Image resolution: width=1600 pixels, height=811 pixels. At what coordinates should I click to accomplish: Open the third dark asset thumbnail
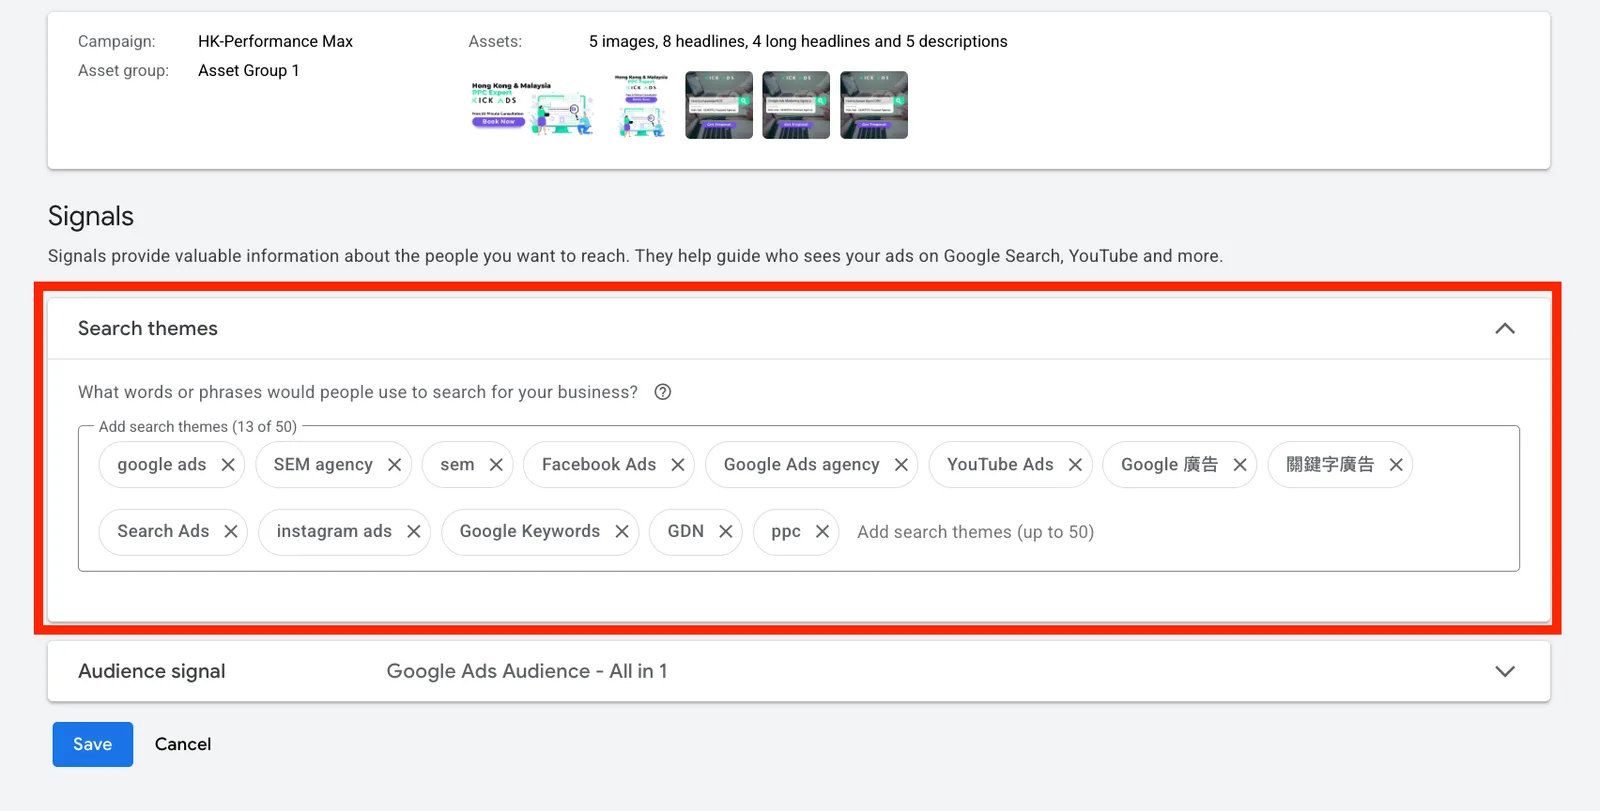pyautogui.click(x=719, y=105)
